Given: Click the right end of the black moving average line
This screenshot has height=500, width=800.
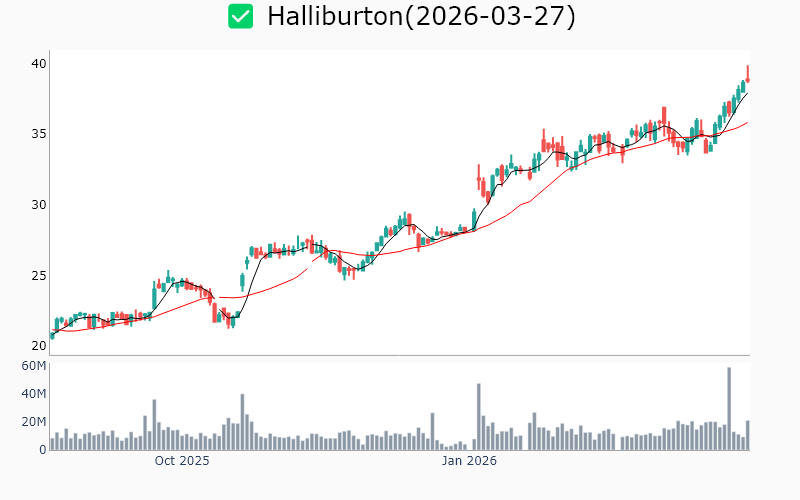Looking at the screenshot, I should click(x=747, y=93).
